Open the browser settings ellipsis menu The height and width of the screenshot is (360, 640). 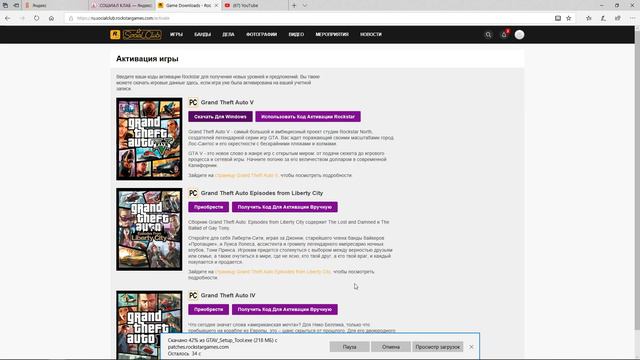[632, 18]
